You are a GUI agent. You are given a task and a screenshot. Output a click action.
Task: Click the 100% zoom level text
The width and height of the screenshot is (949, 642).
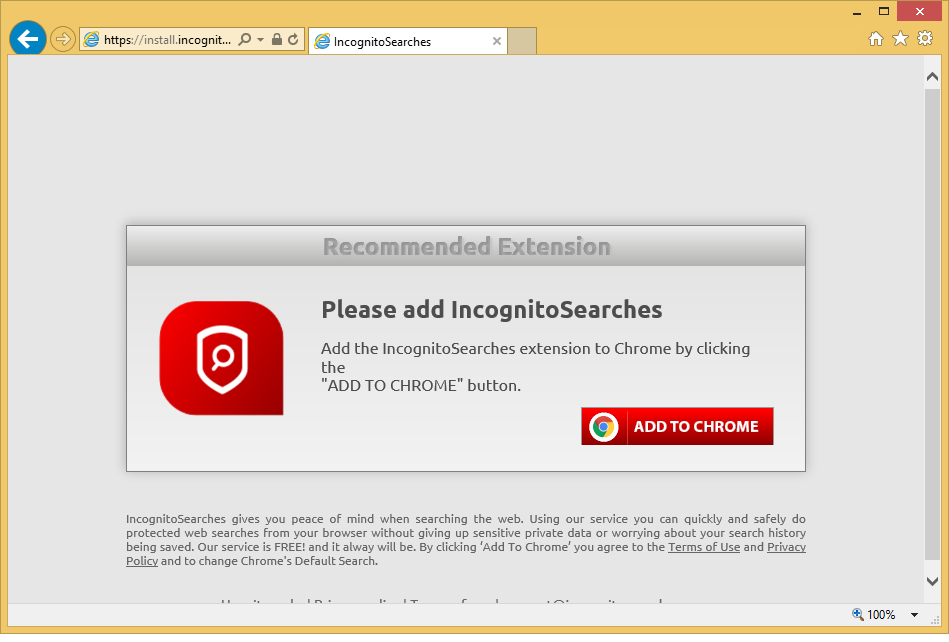tap(881, 615)
